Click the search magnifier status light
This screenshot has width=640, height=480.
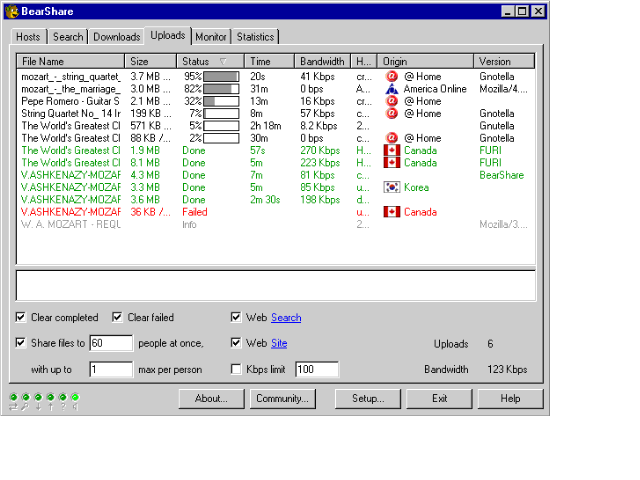(x=26, y=397)
